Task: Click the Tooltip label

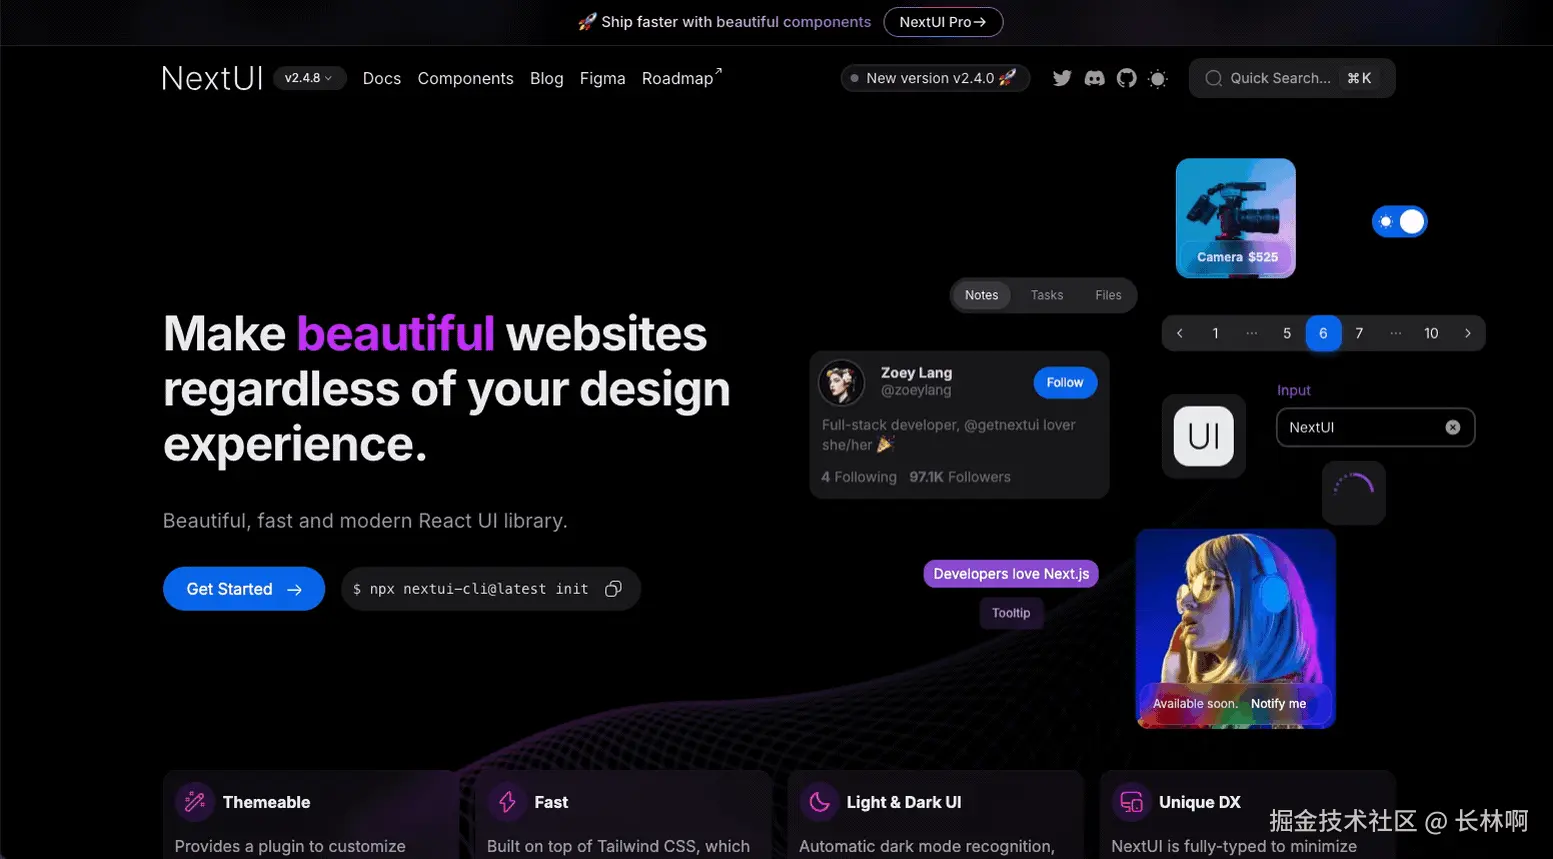Action: click(1011, 613)
